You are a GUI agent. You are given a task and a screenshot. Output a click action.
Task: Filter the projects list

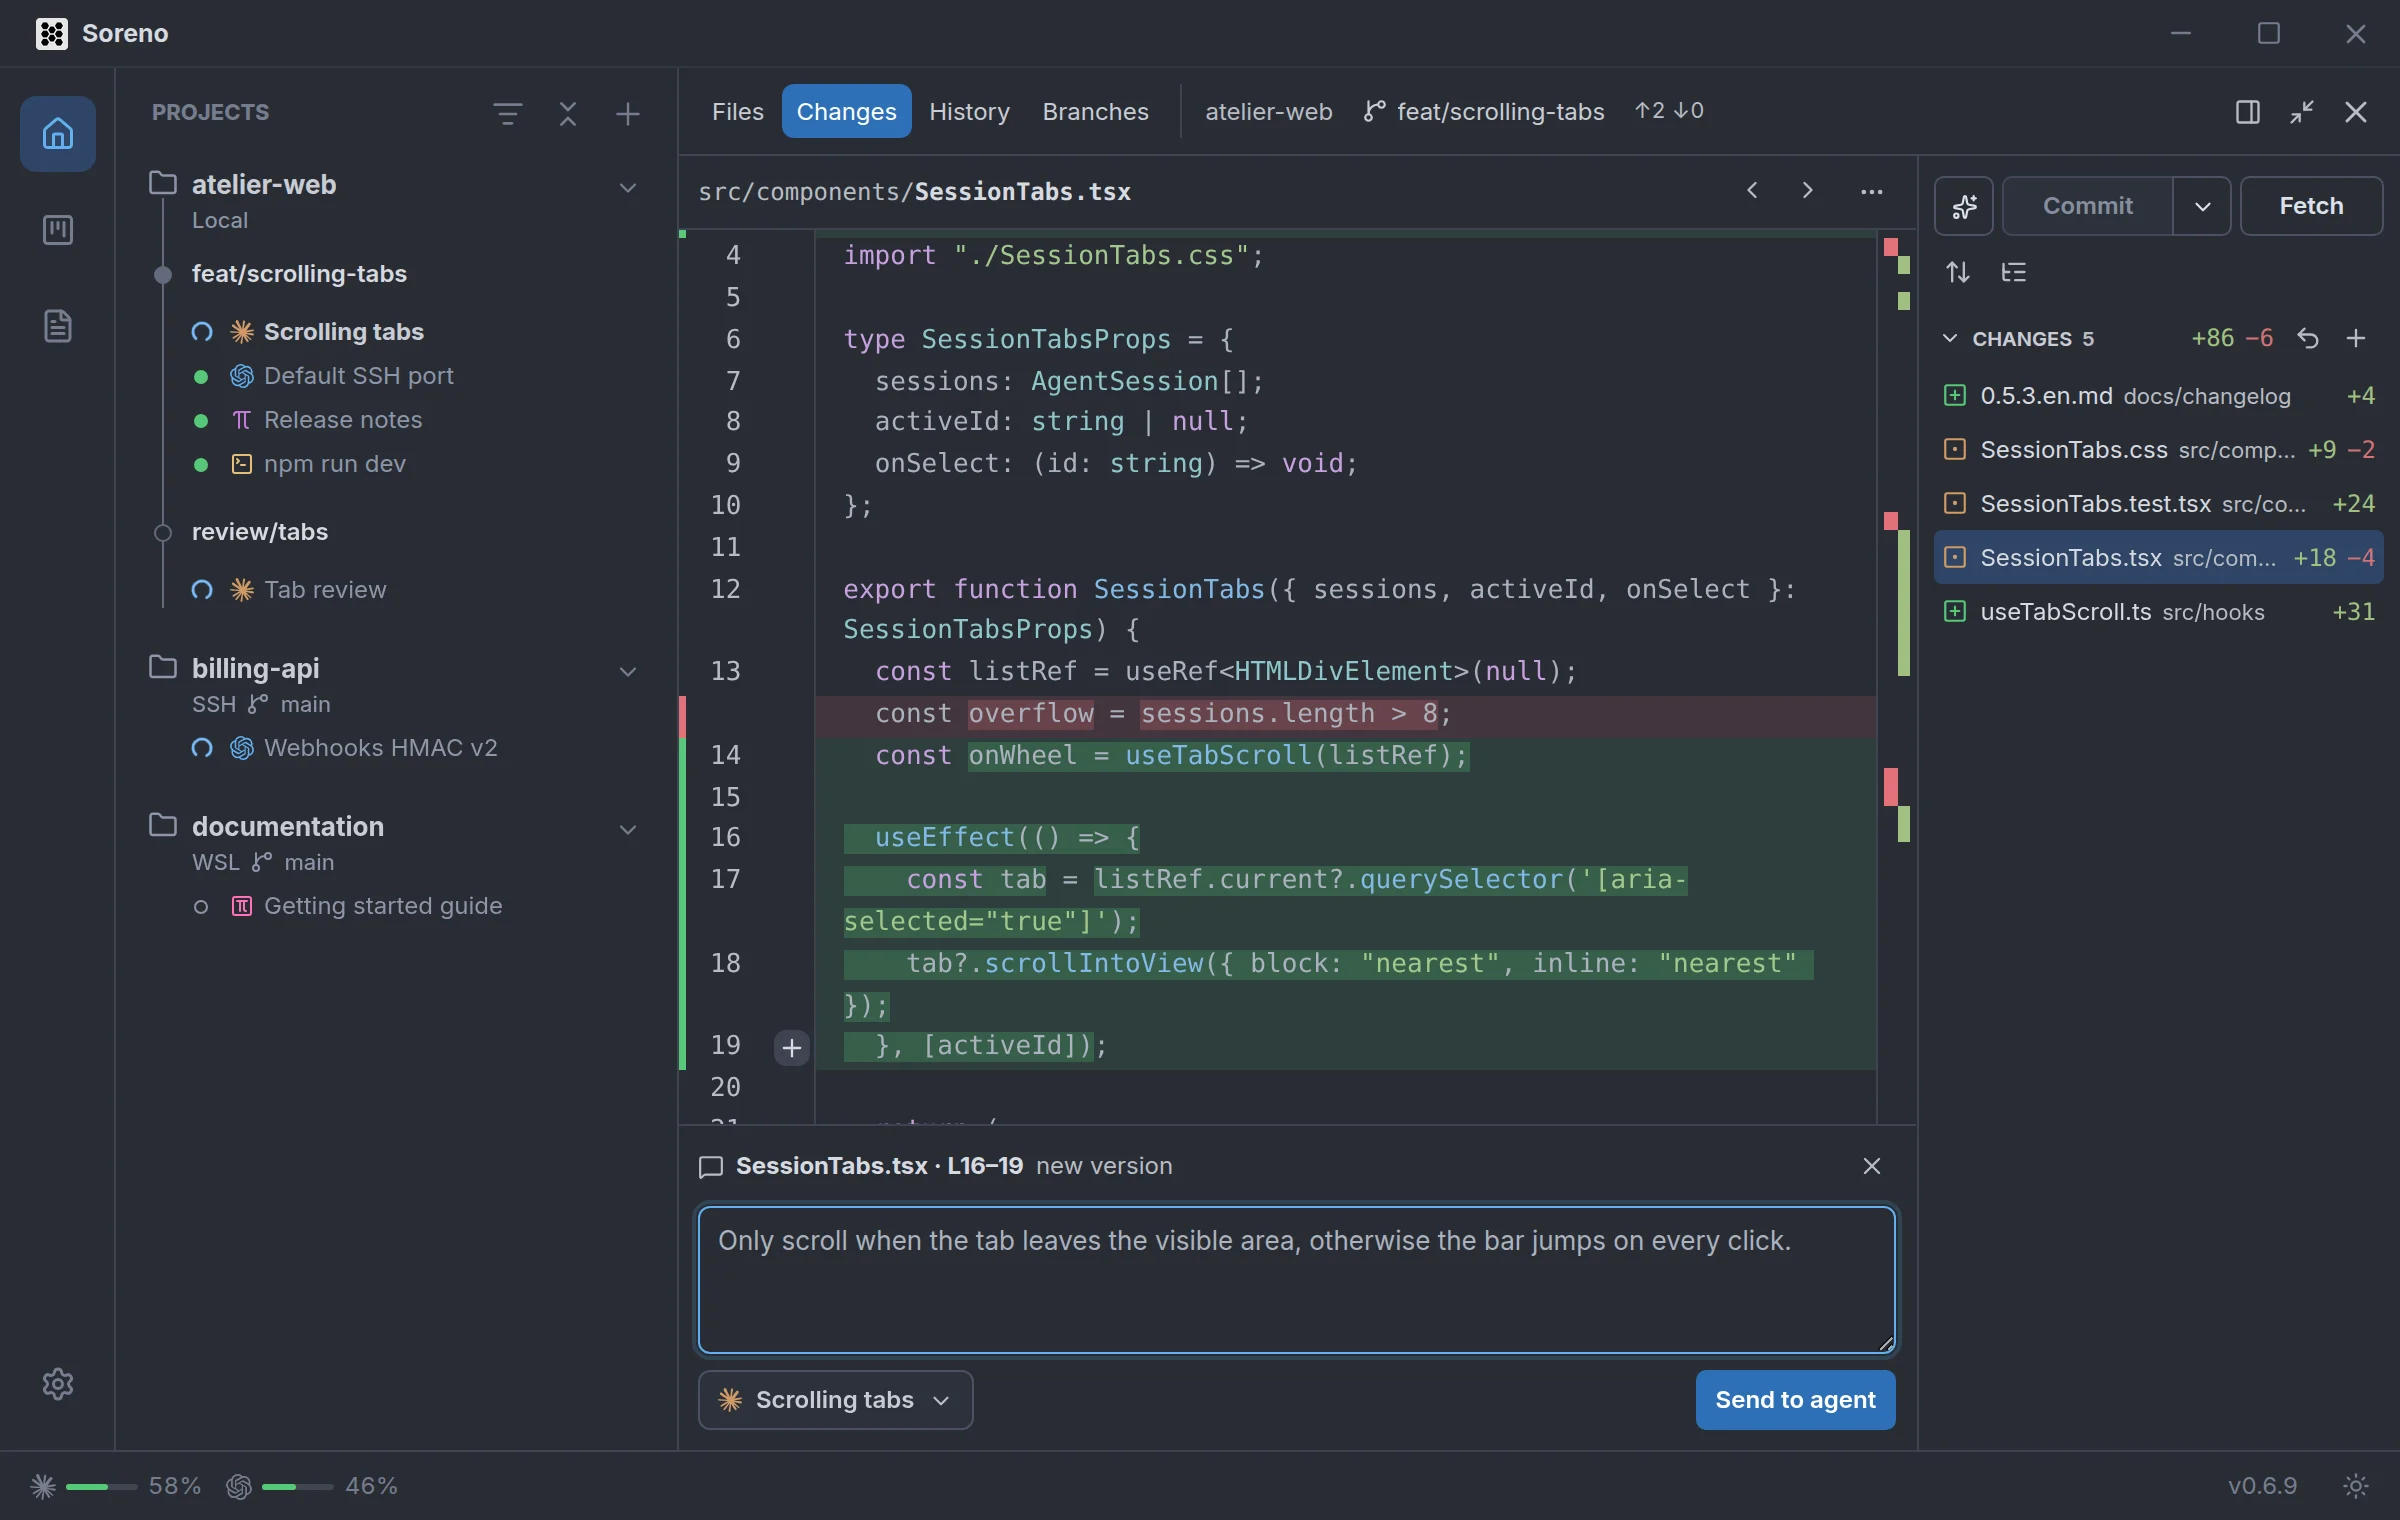pyautogui.click(x=508, y=113)
